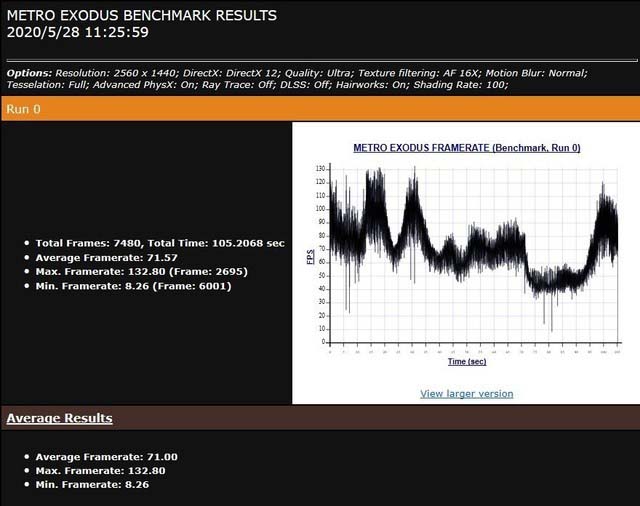Click 'Max. Framerate: 132.80 (Frame: 2695)' line
Screen dimensions: 640x506
[141, 272]
